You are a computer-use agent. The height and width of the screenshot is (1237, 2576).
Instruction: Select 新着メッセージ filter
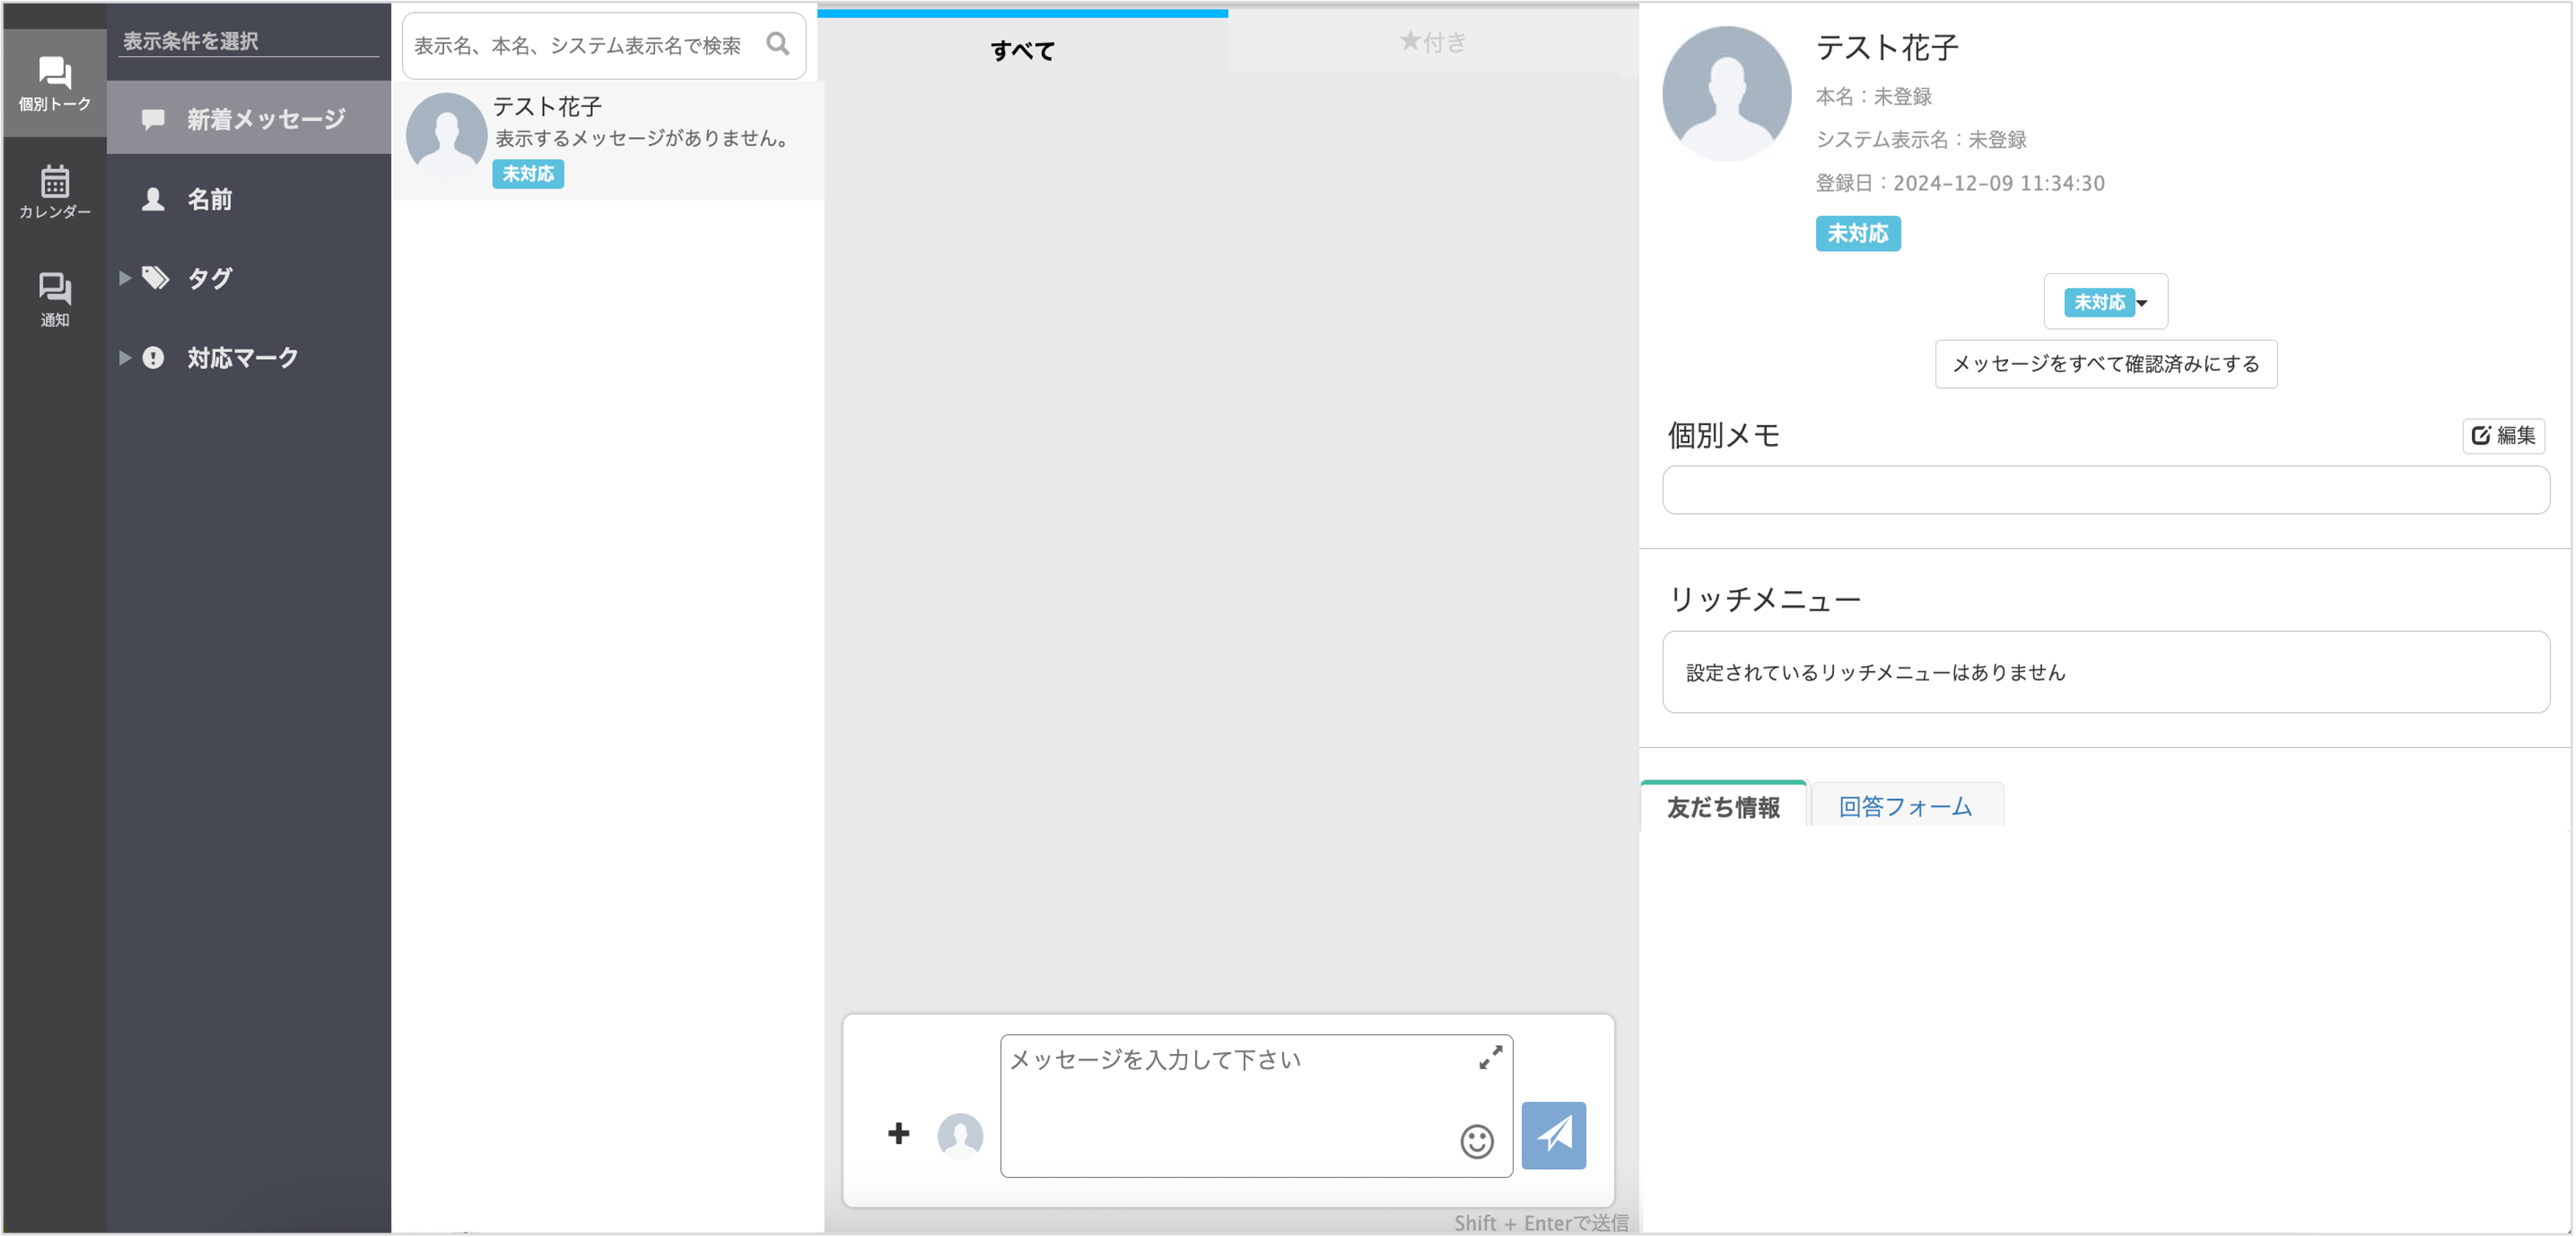coord(249,119)
